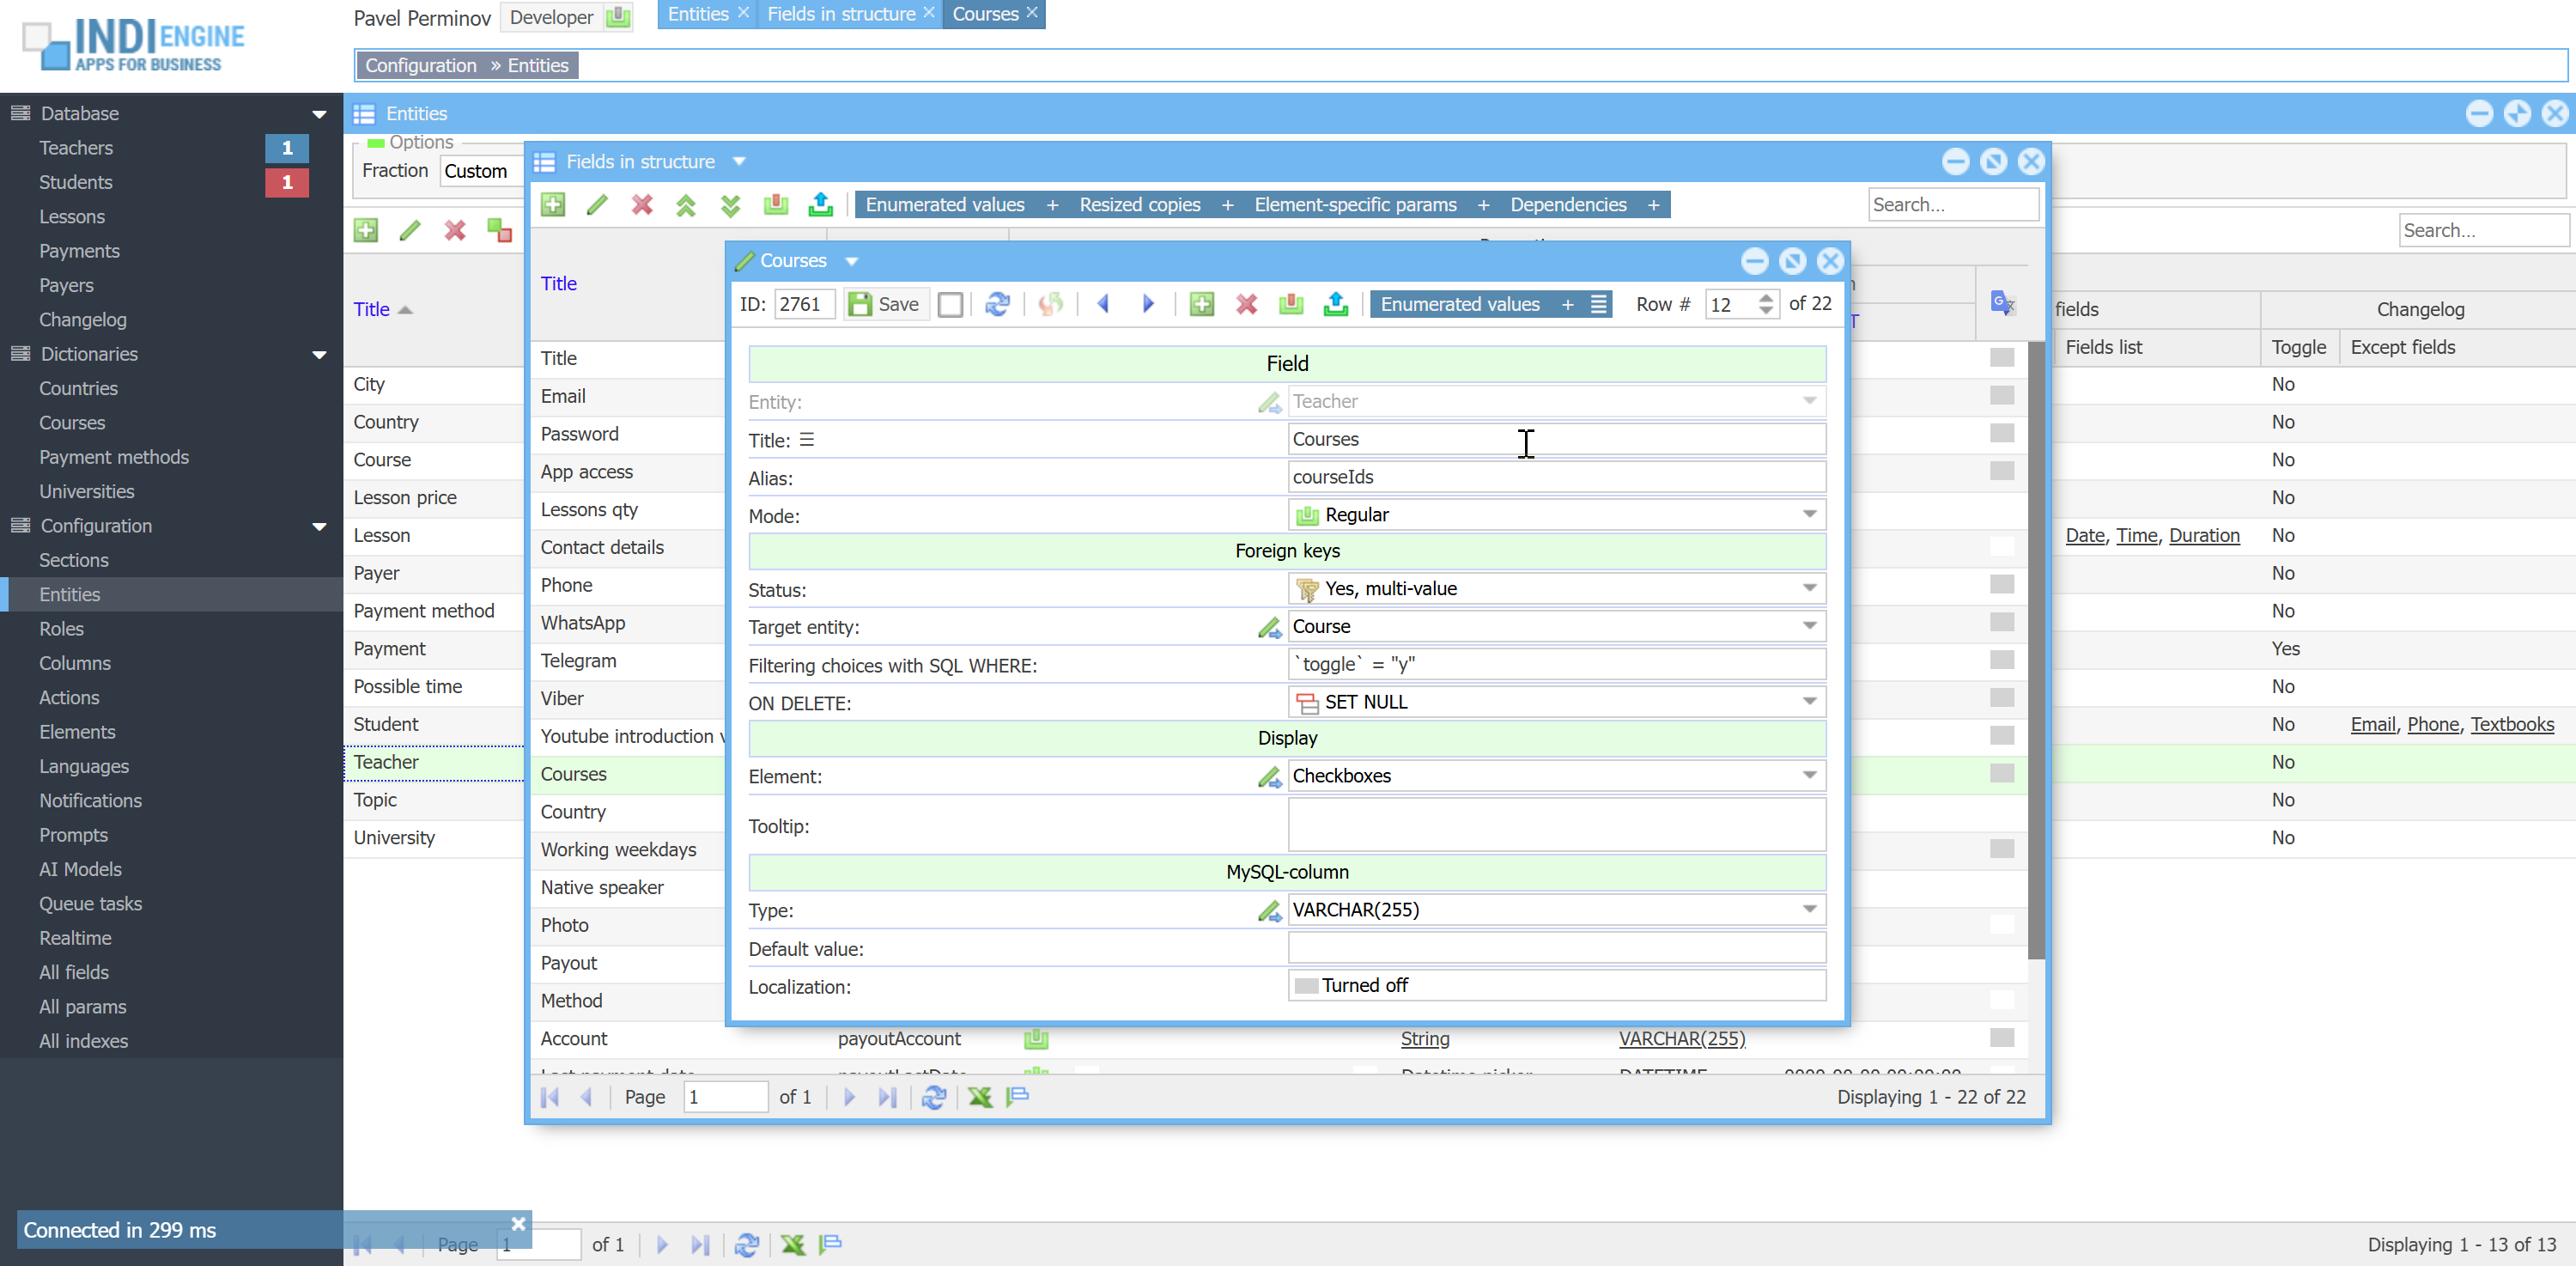Click refresh icon in Courses form toolbar
The height and width of the screenshot is (1266, 2576).
click(997, 304)
